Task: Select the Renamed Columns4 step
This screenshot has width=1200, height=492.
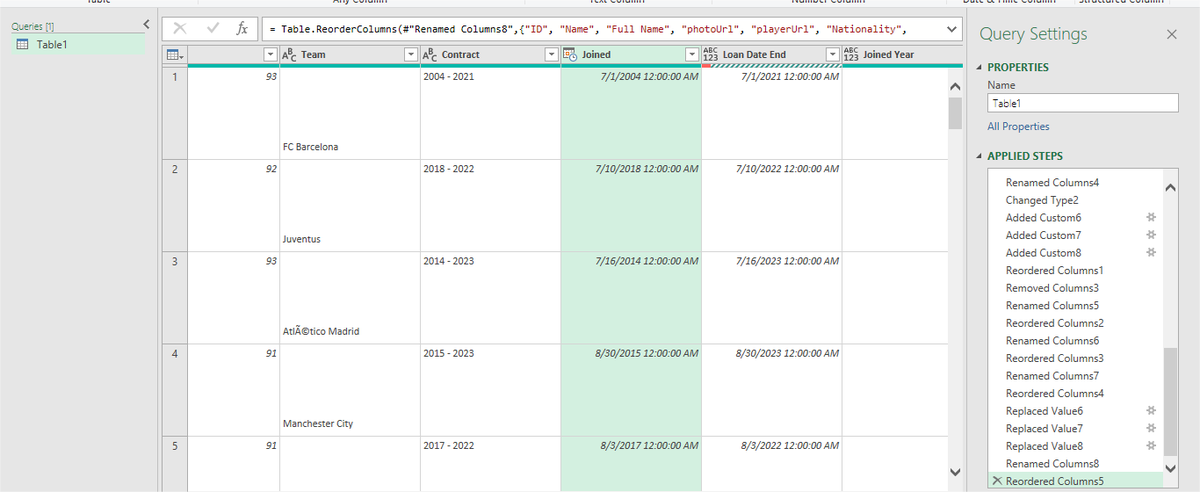Action: pos(1052,183)
